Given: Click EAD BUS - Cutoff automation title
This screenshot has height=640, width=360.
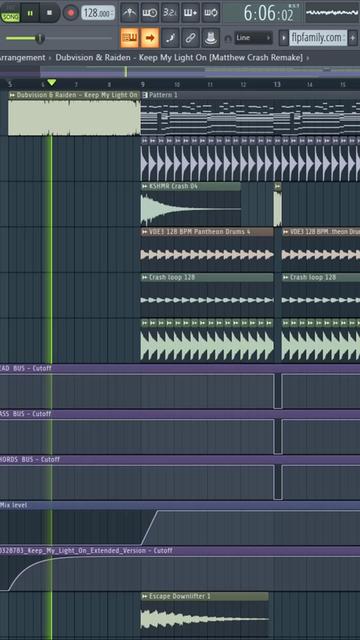Looking at the screenshot, I should [x=26, y=369].
